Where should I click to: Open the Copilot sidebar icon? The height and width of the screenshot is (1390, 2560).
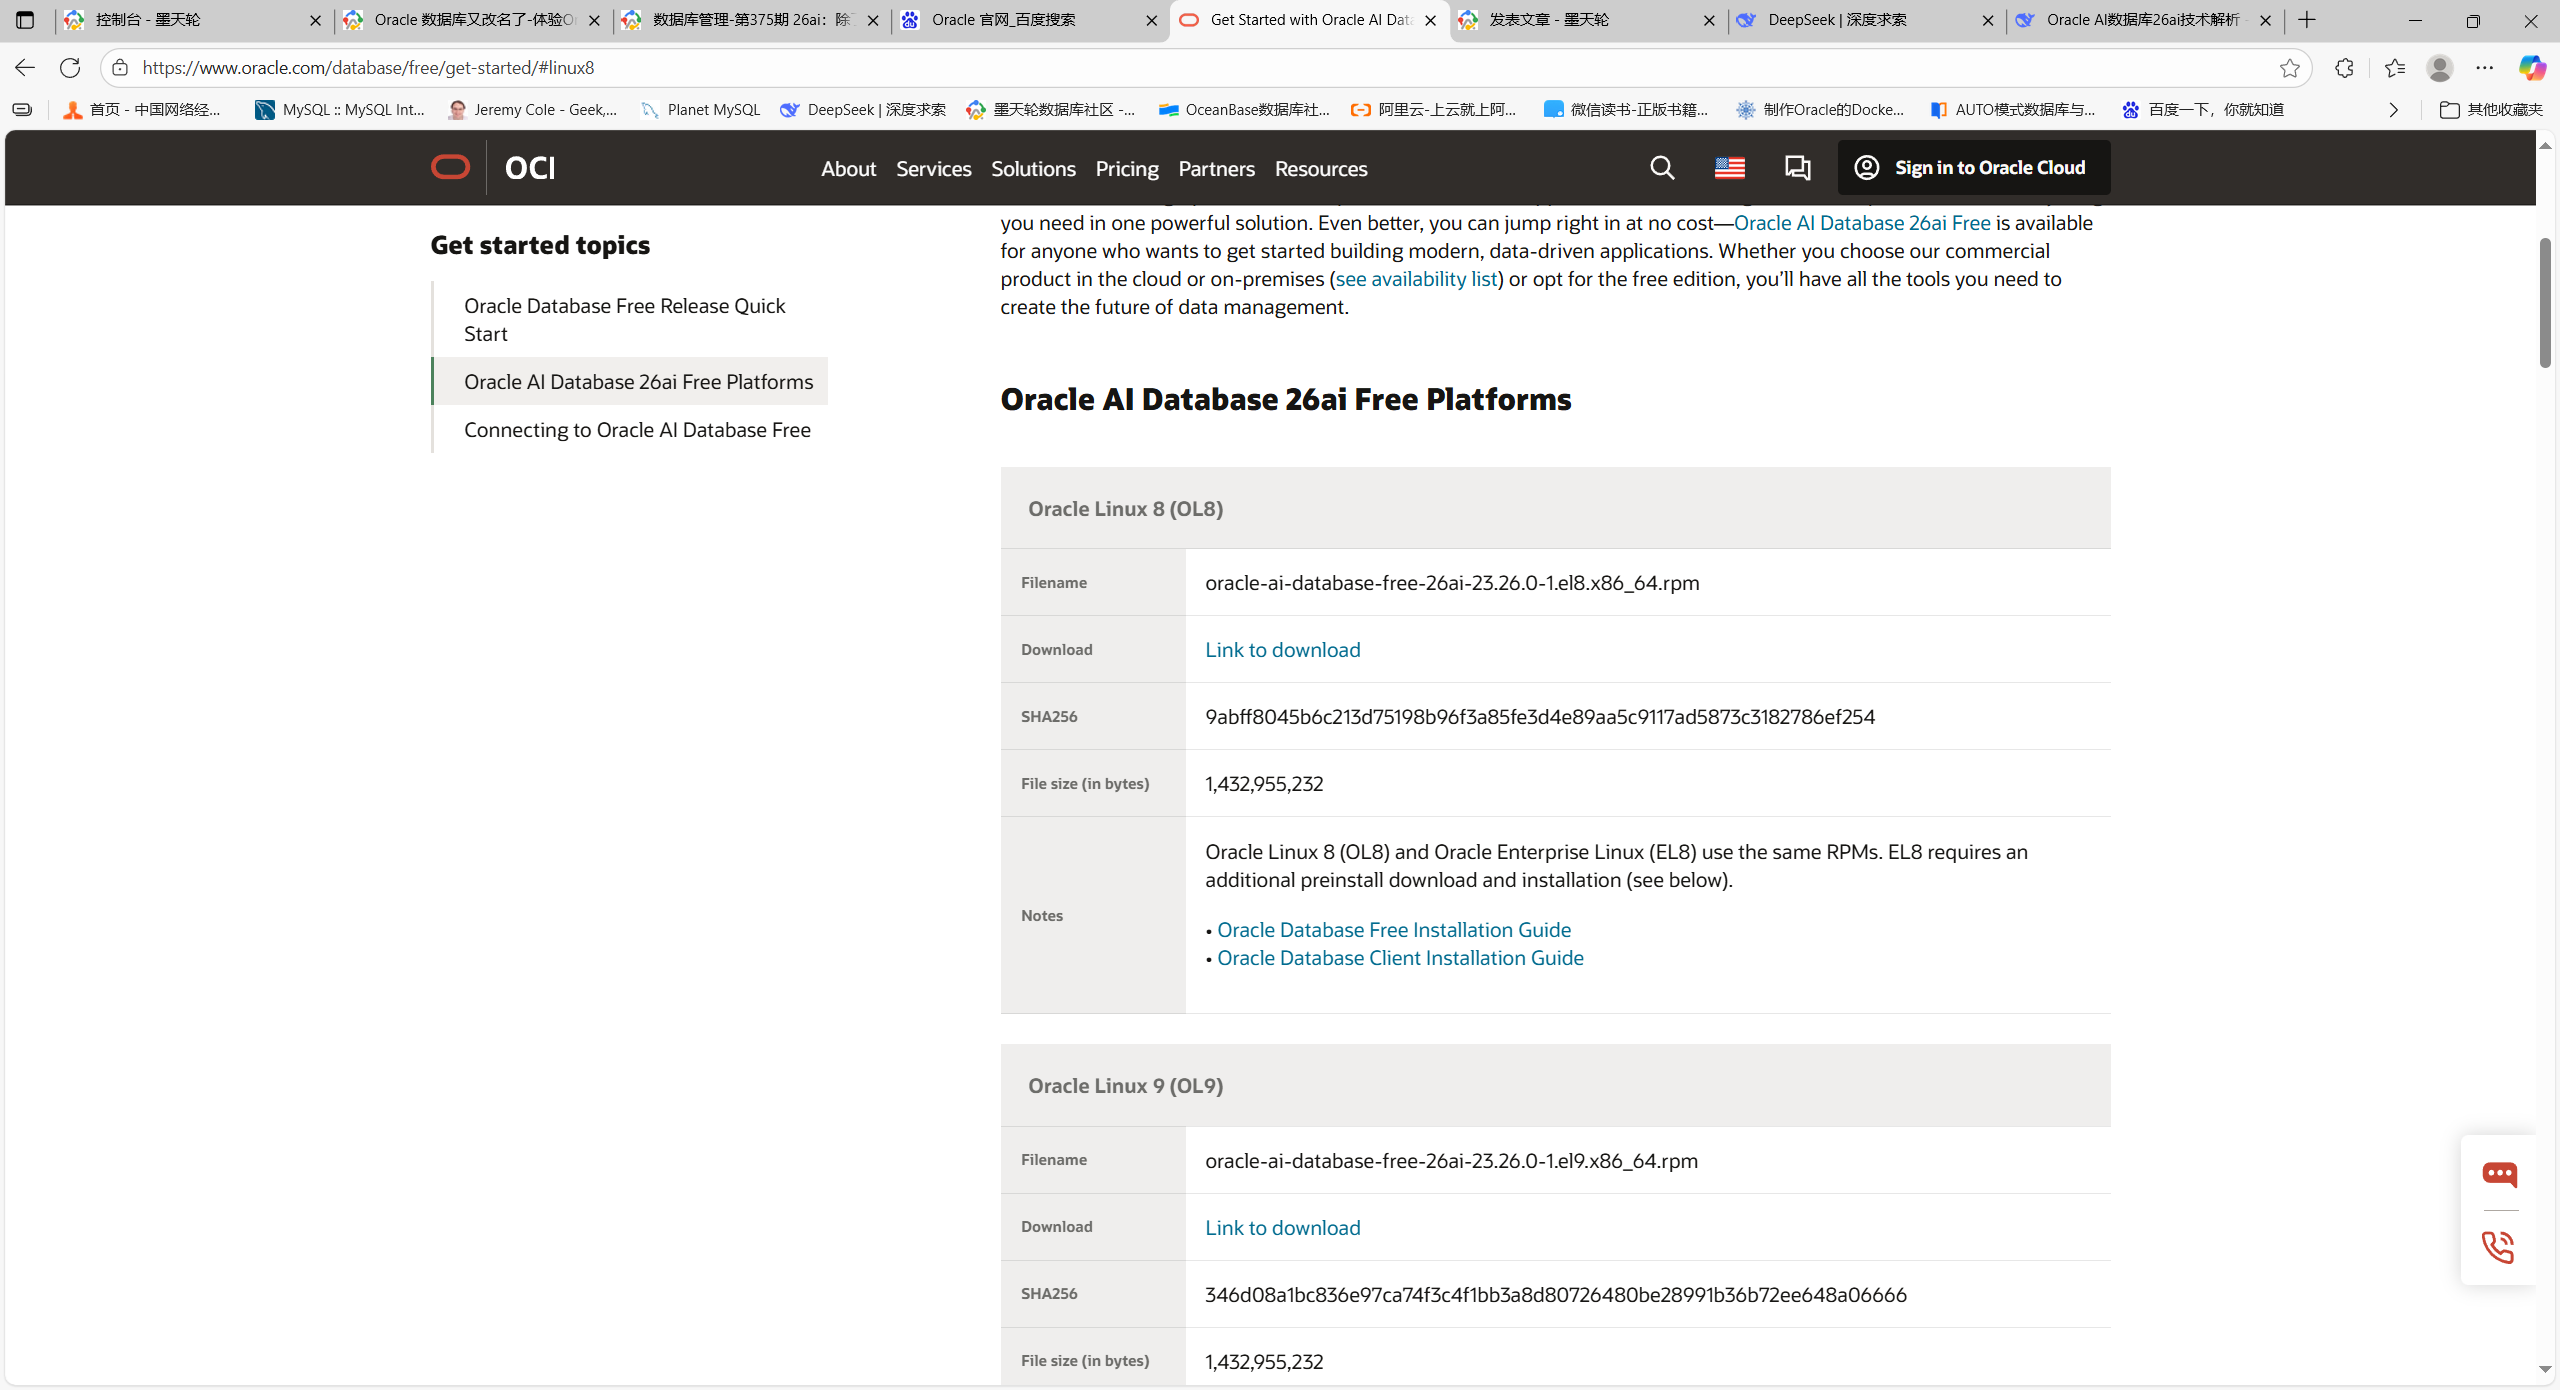(x=2531, y=68)
